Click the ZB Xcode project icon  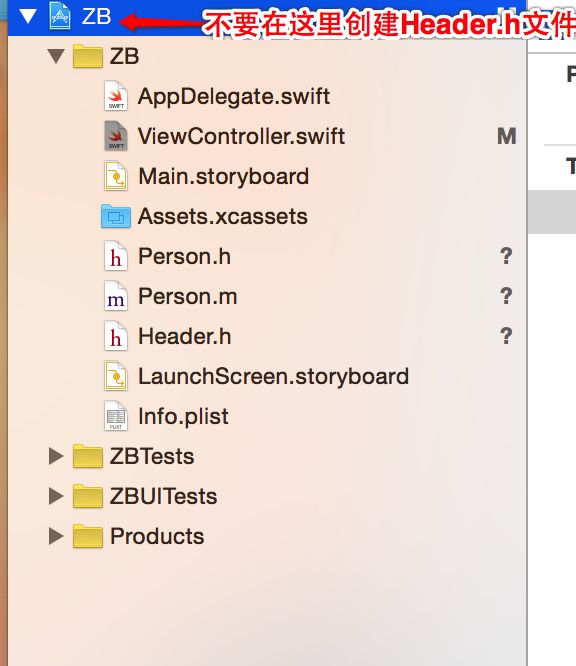(60, 16)
